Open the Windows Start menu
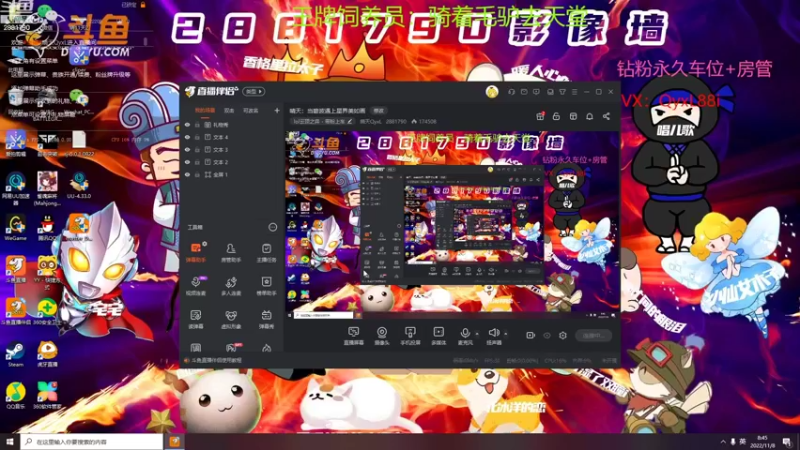Screen dimensions: 800x450 point(9,442)
